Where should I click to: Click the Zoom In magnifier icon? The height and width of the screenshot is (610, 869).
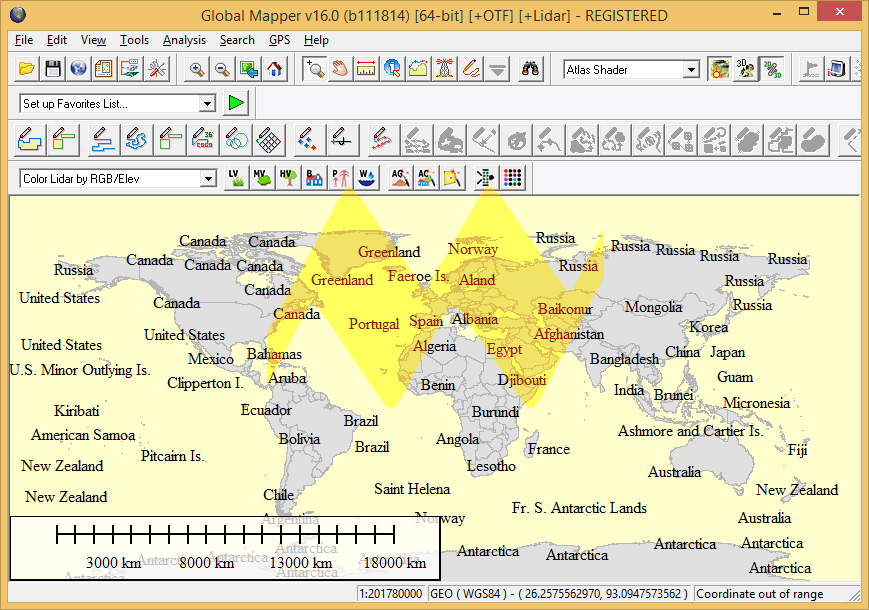point(197,69)
